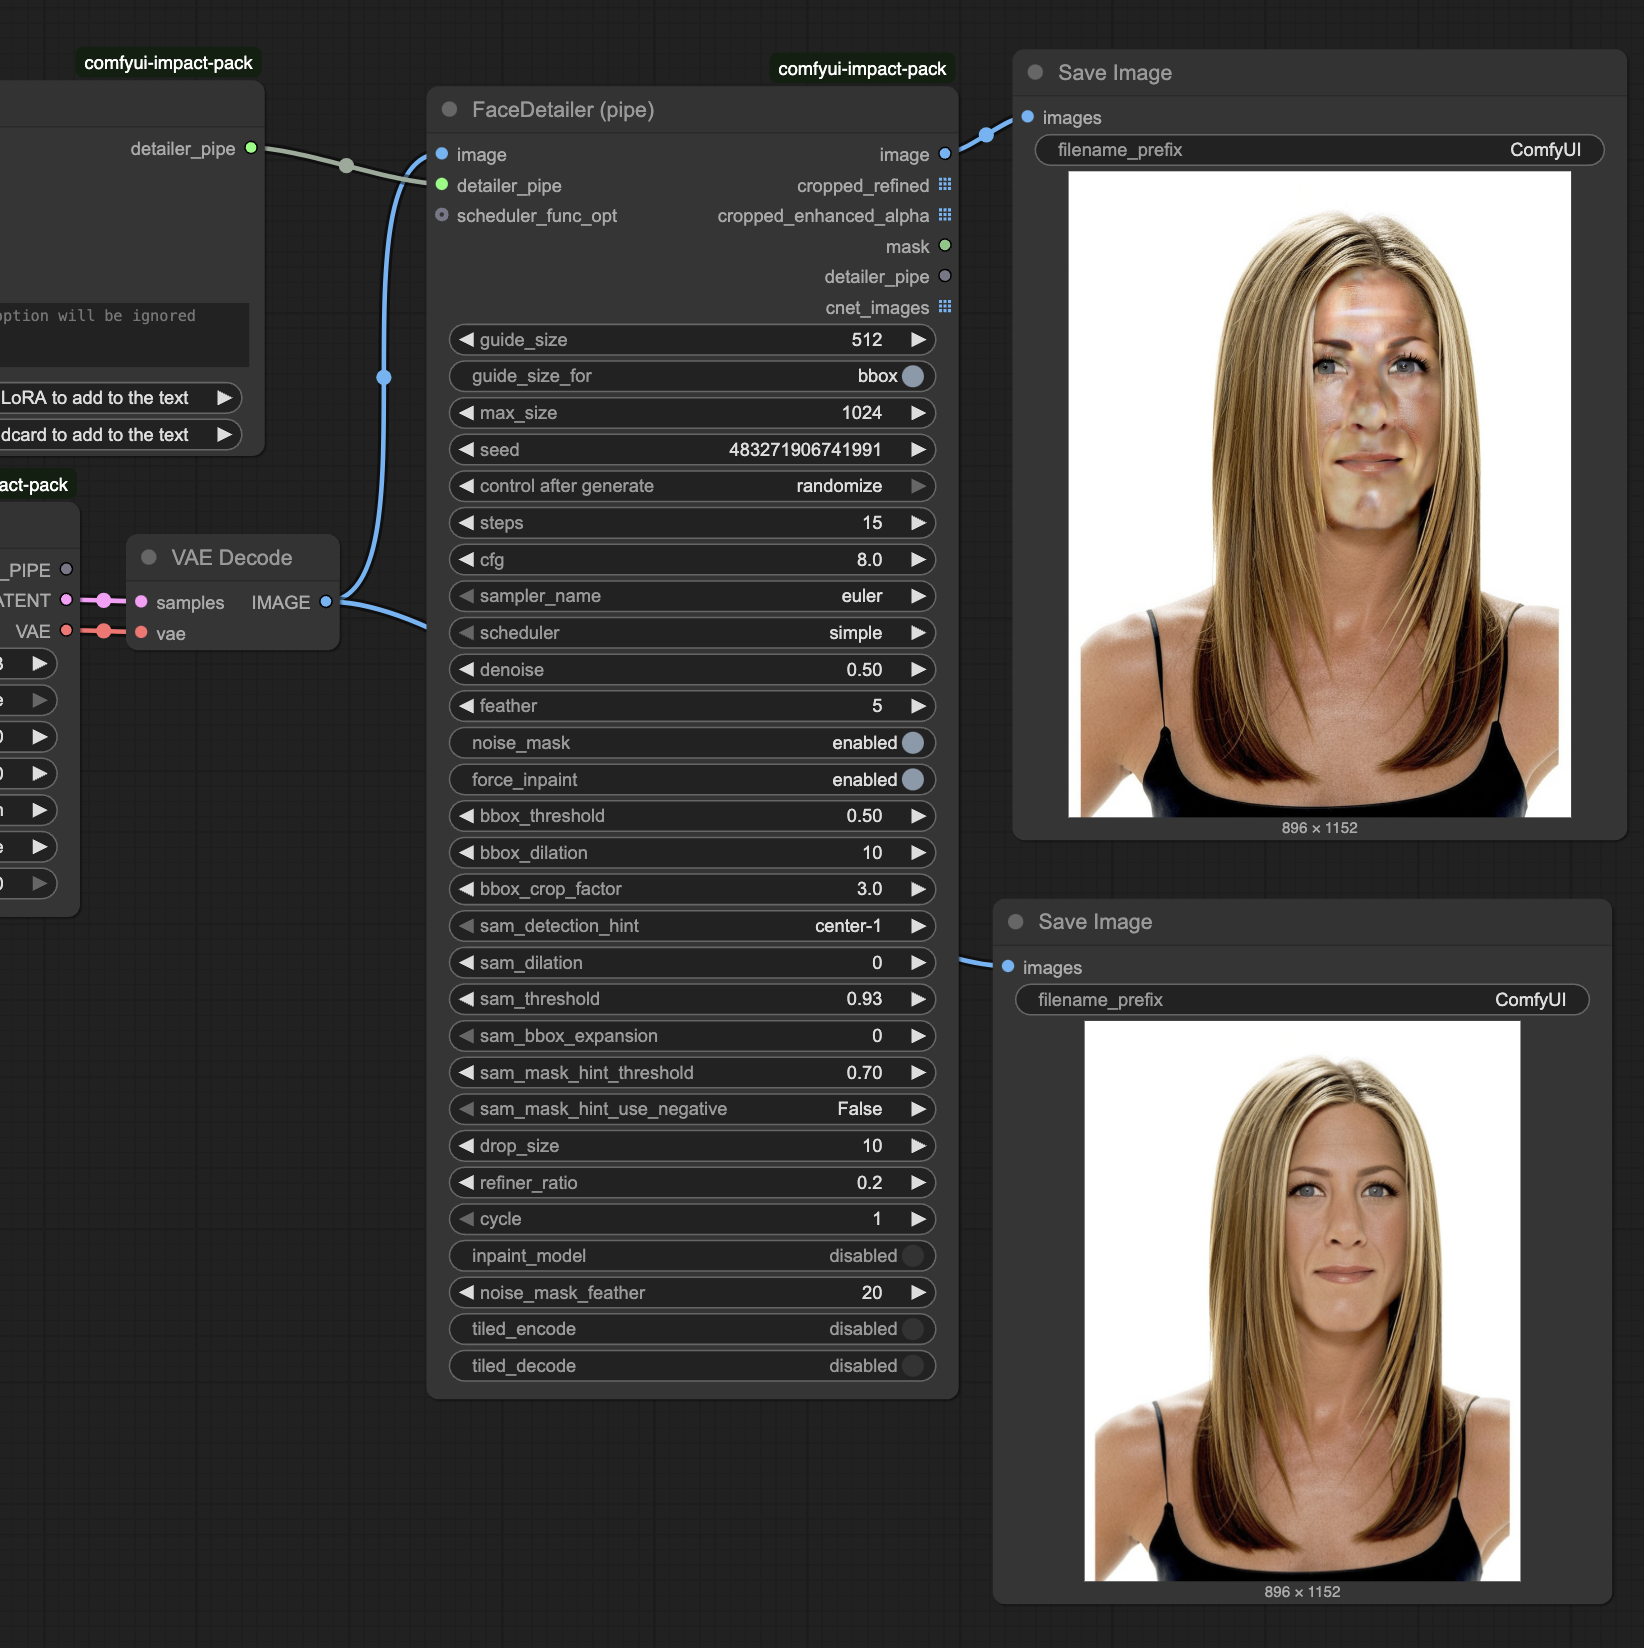This screenshot has height=1648, width=1644.
Task: Click seed value field
Action: pos(692,449)
